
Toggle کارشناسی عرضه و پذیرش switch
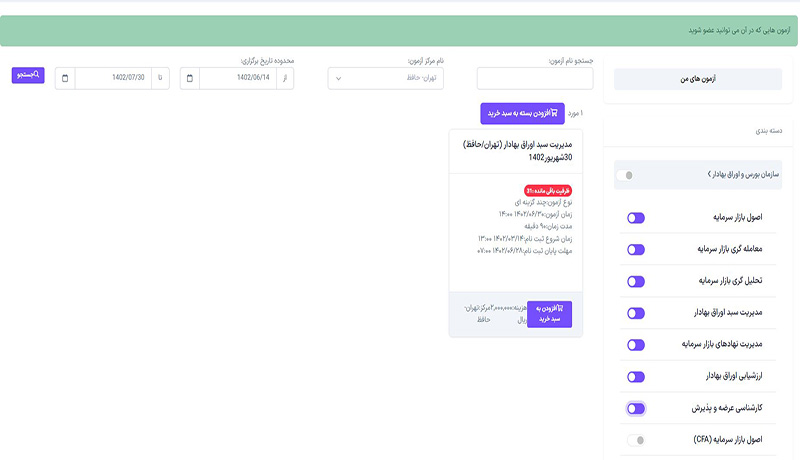[636, 408]
